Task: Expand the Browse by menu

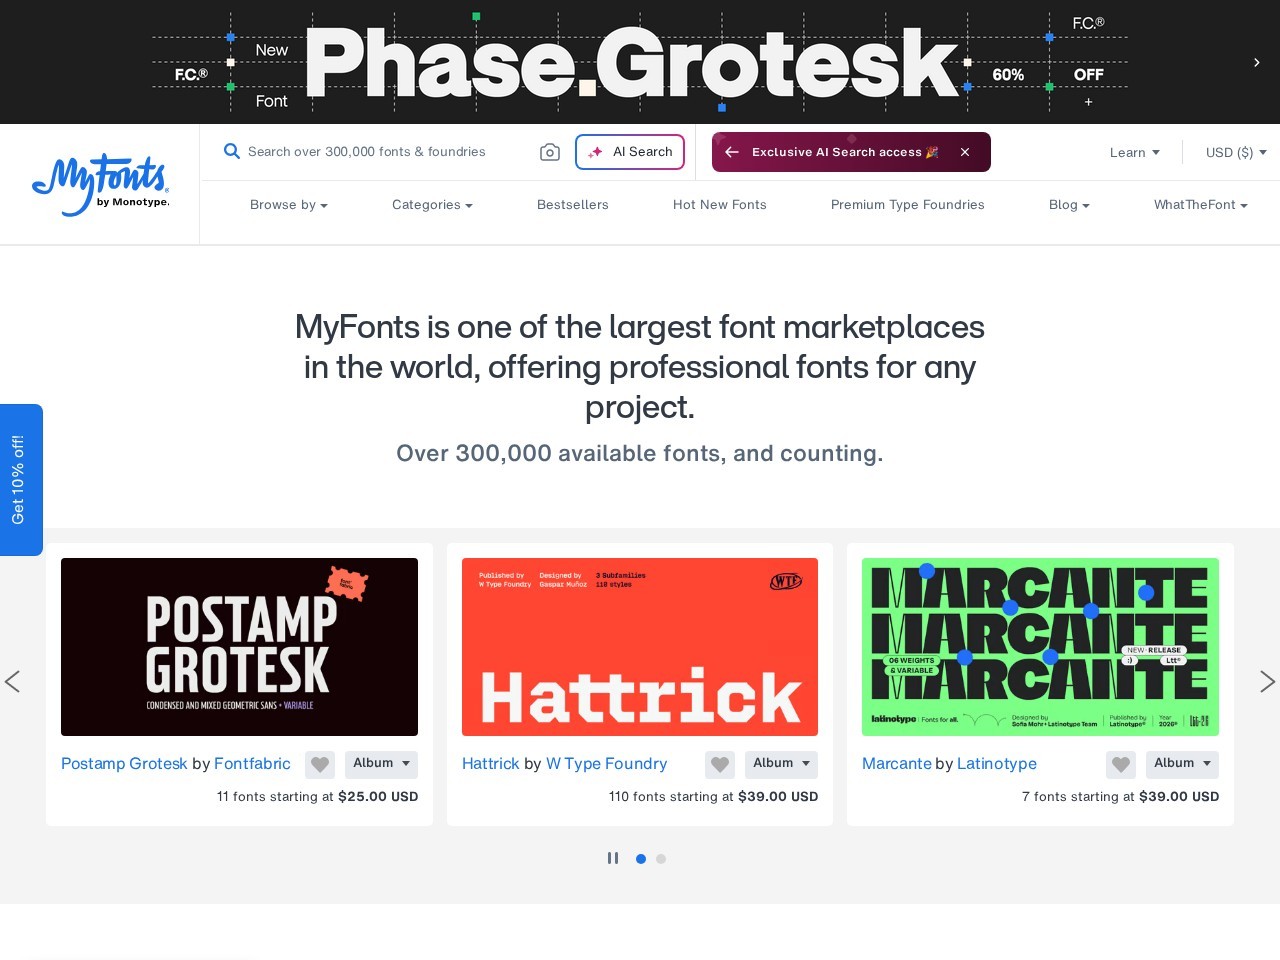Action: click(289, 205)
